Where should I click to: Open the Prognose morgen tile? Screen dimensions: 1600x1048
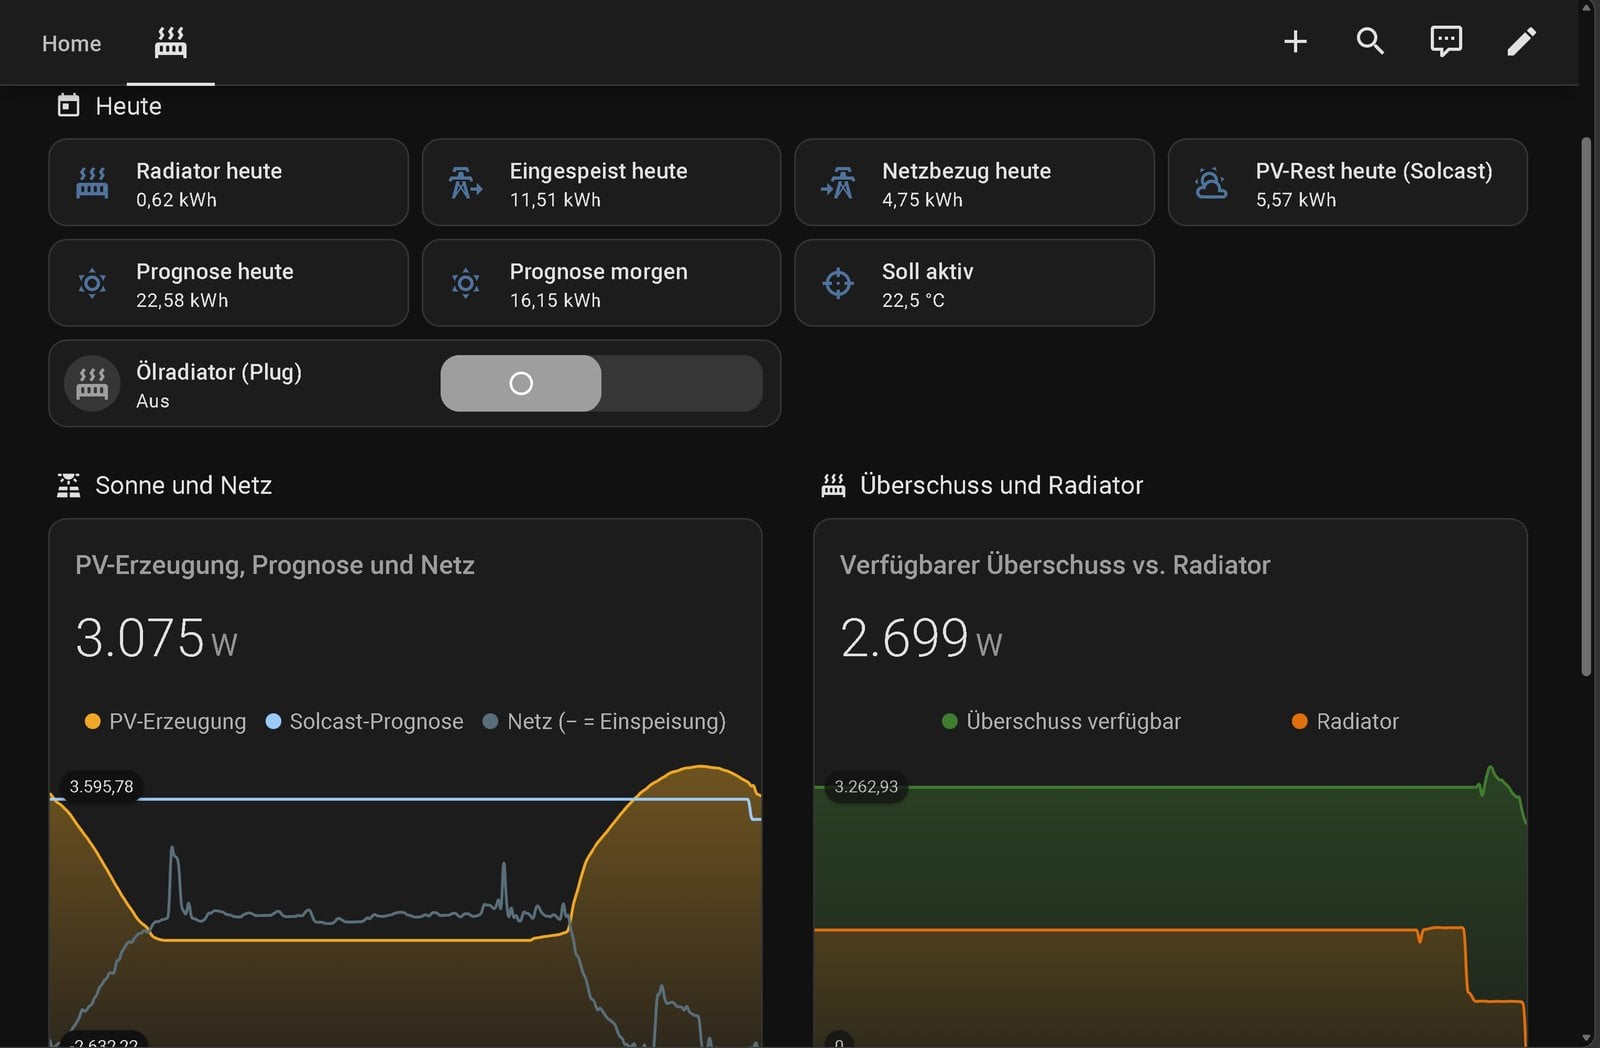click(x=601, y=283)
